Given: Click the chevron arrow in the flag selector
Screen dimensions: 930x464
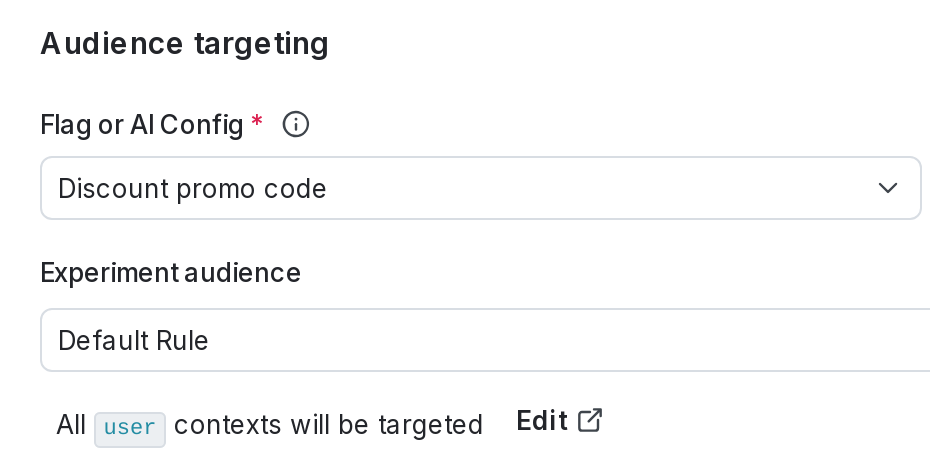Looking at the screenshot, I should (887, 188).
